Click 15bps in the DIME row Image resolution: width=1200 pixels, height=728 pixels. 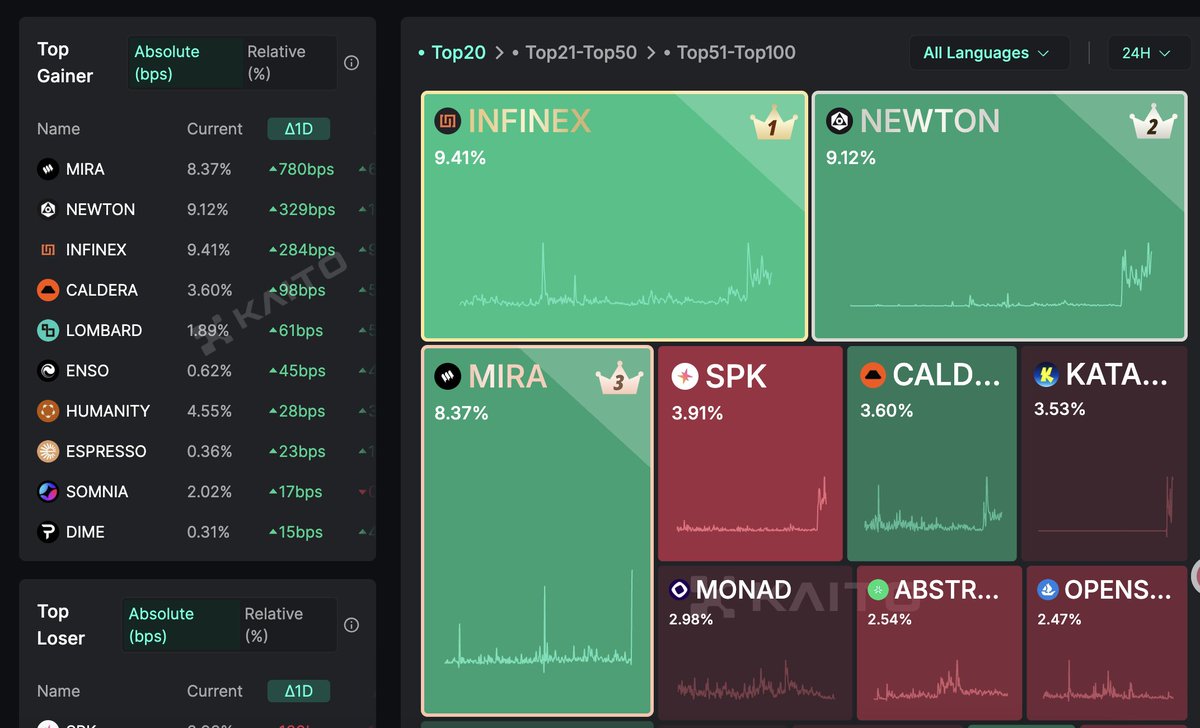(x=296, y=532)
